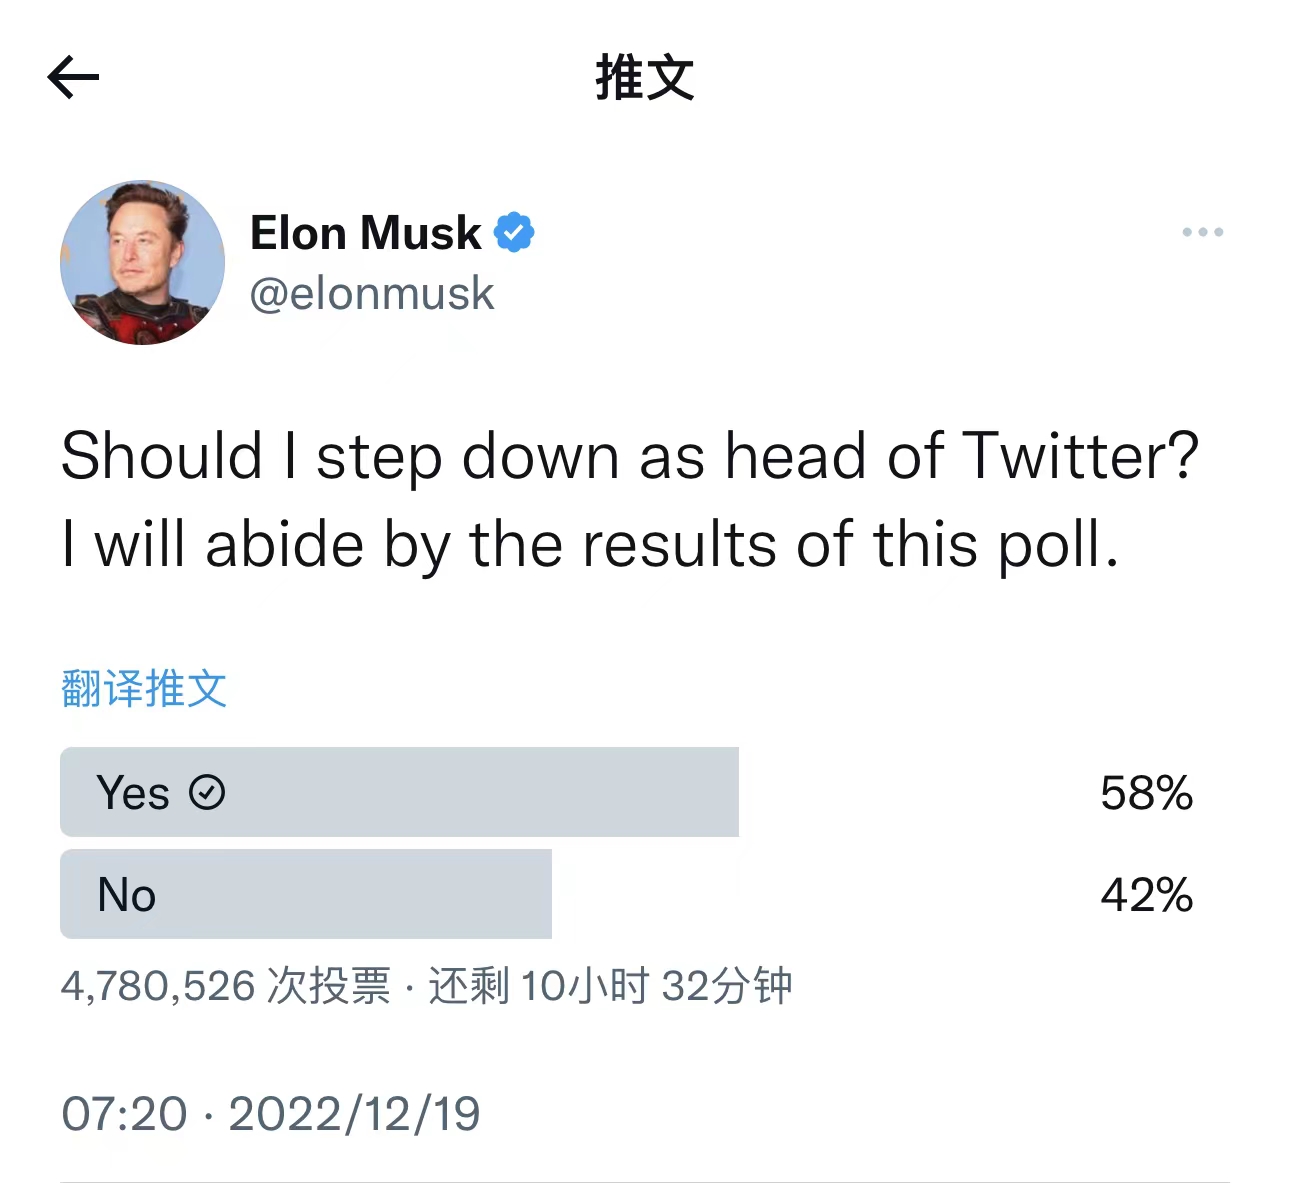Click the 07:20 tweet time

point(124,1114)
